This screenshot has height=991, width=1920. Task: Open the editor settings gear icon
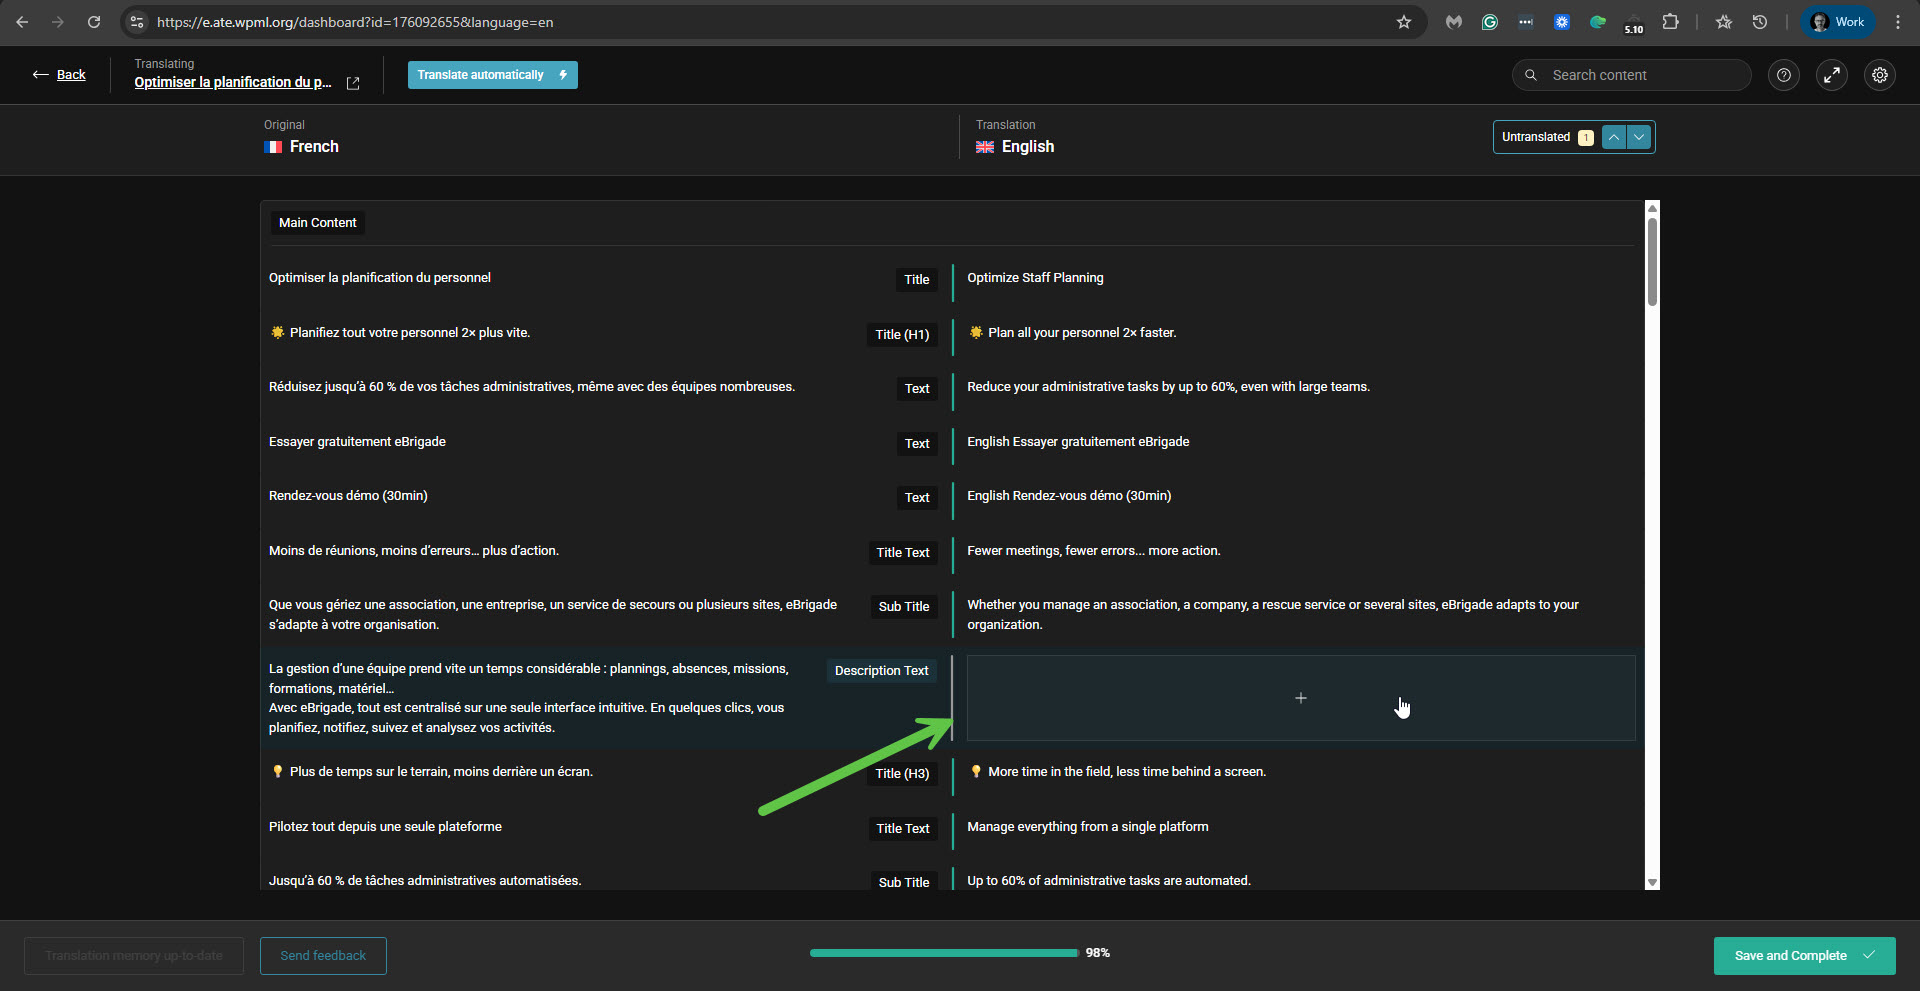click(x=1880, y=75)
